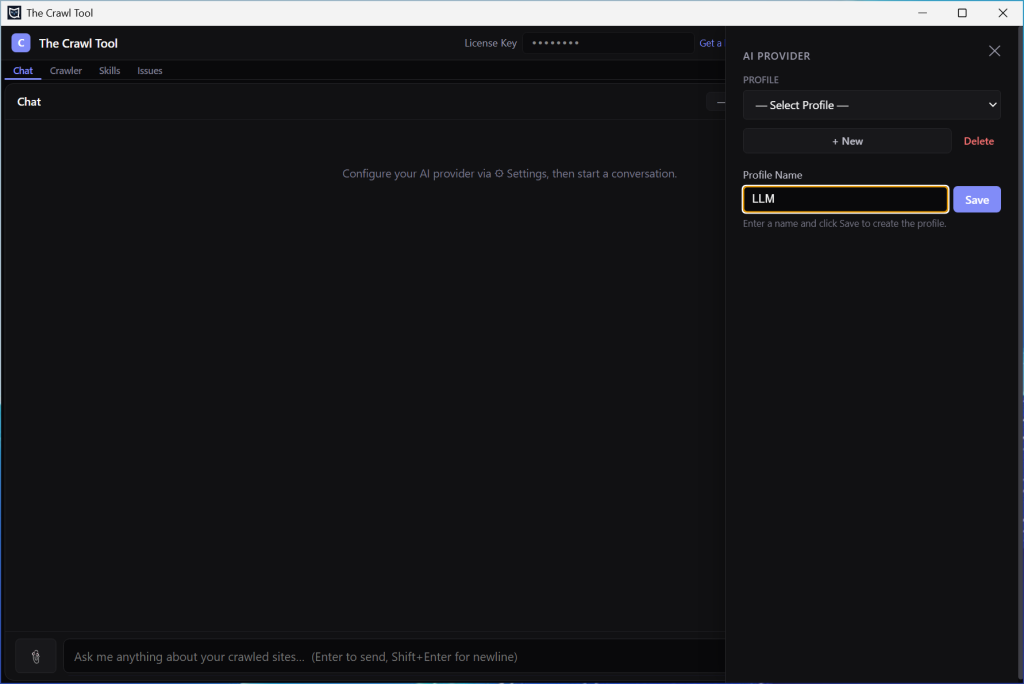Click the License Key password field
This screenshot has width=1024, height=684.
tap(607, 43)
